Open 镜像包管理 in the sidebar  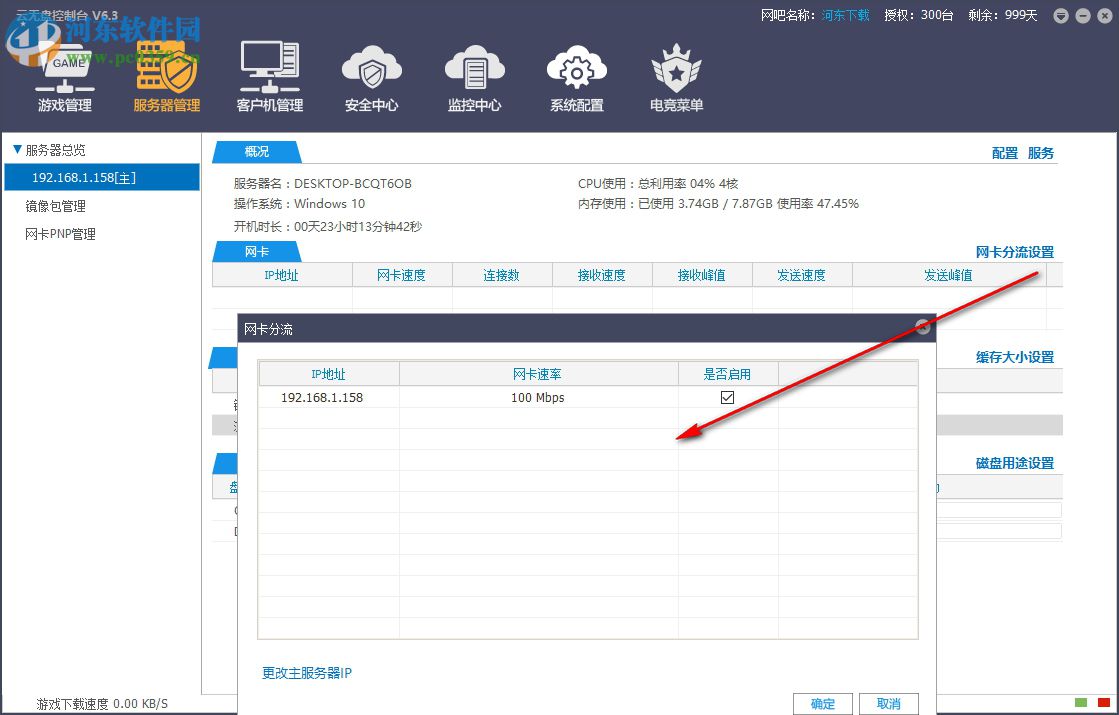click(54, 206)
